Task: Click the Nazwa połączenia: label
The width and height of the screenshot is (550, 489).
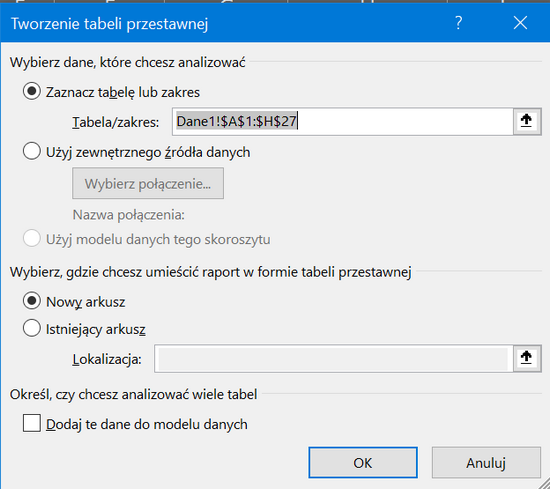Action: (128, 215)
